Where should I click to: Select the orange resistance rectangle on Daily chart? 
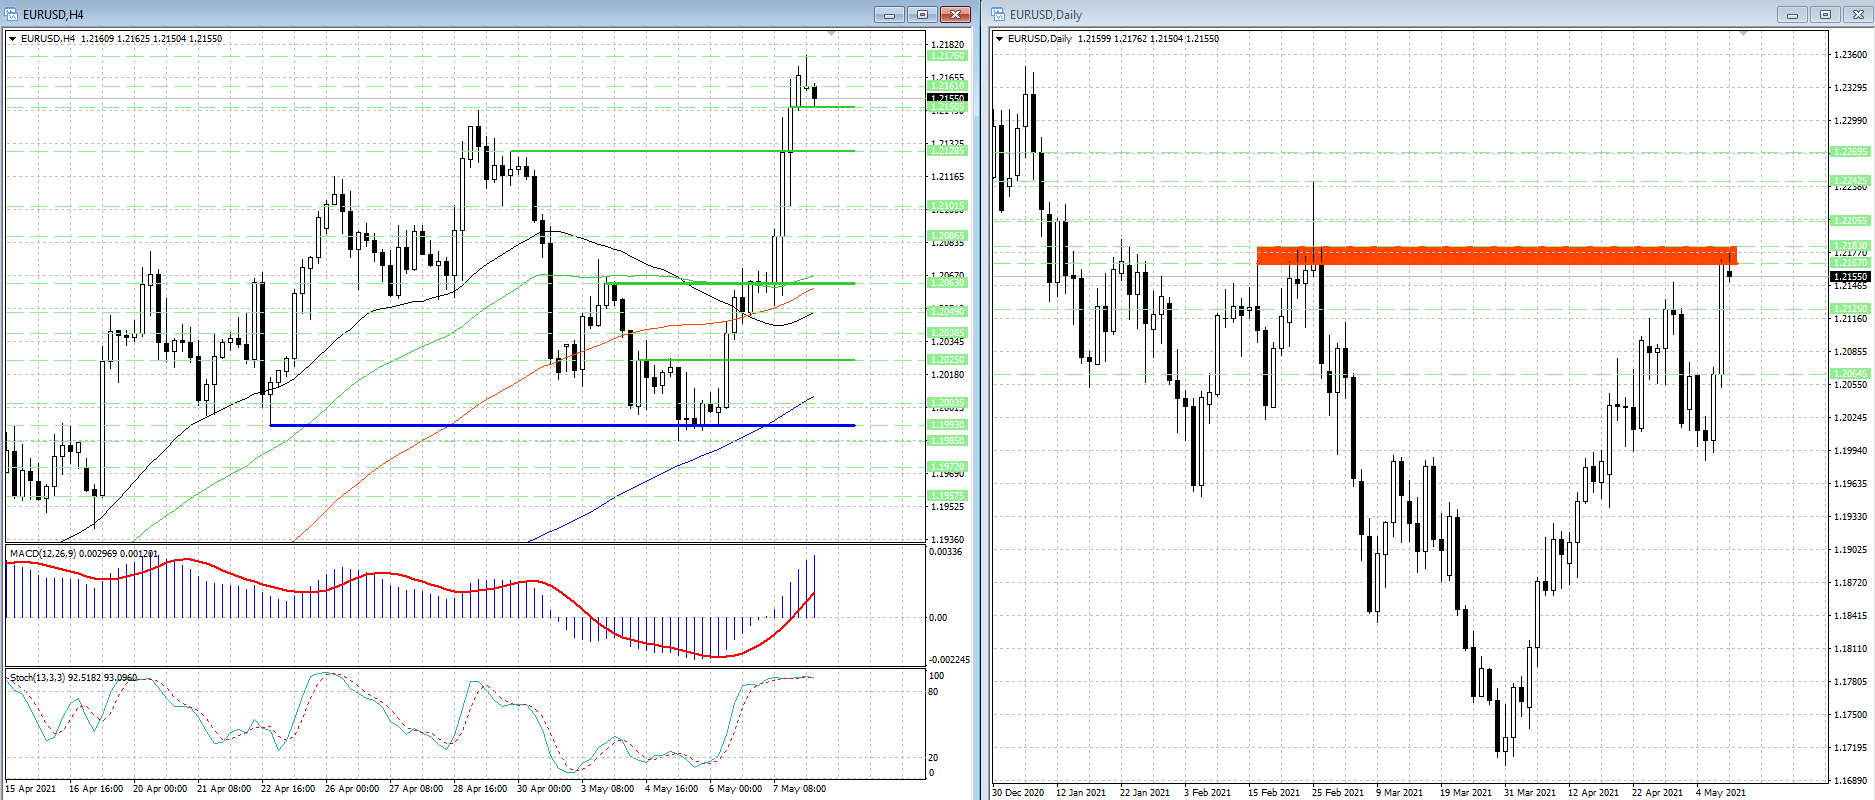tap(1497, 255)
